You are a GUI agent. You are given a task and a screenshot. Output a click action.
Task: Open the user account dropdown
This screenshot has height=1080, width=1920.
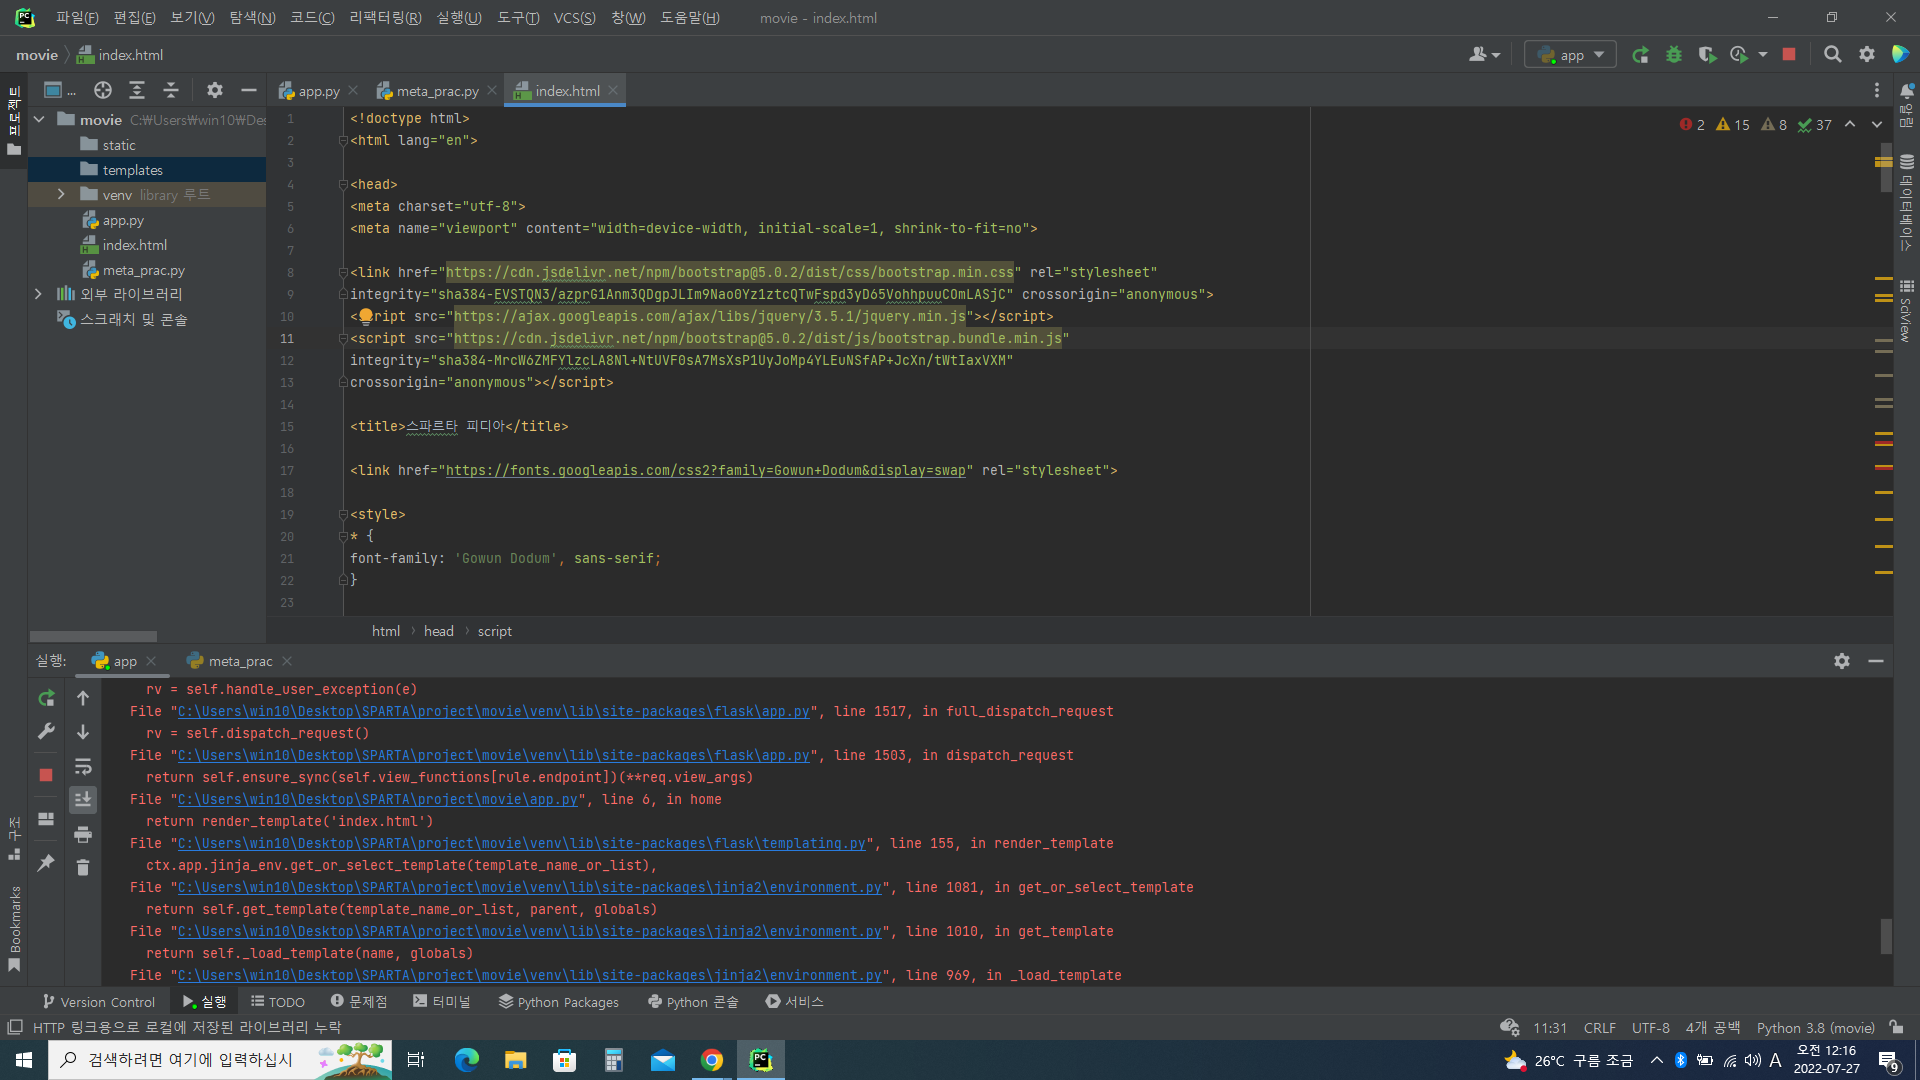tap(1485, 55)
